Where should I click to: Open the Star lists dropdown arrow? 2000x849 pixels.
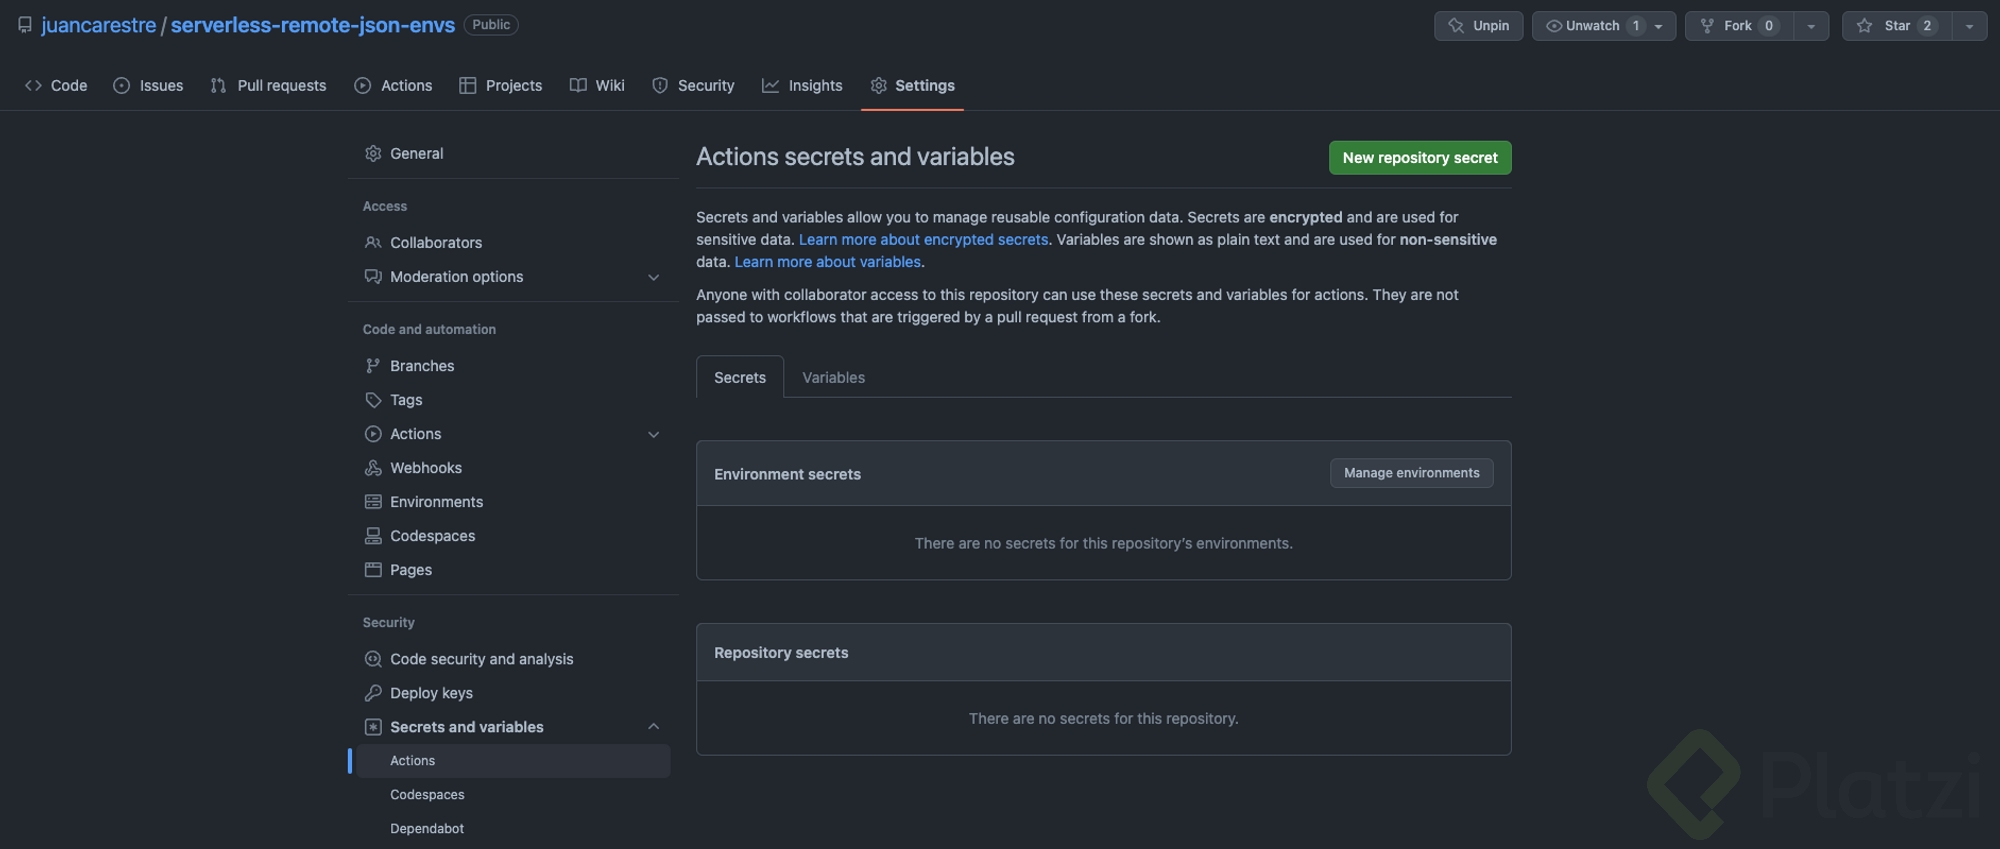1969,26
